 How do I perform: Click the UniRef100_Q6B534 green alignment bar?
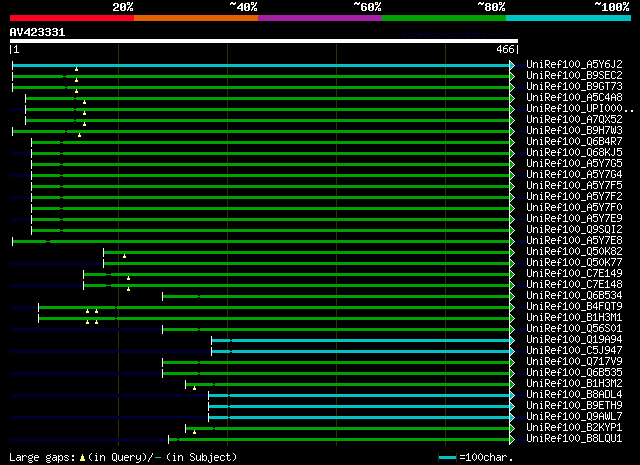point(336,296)
